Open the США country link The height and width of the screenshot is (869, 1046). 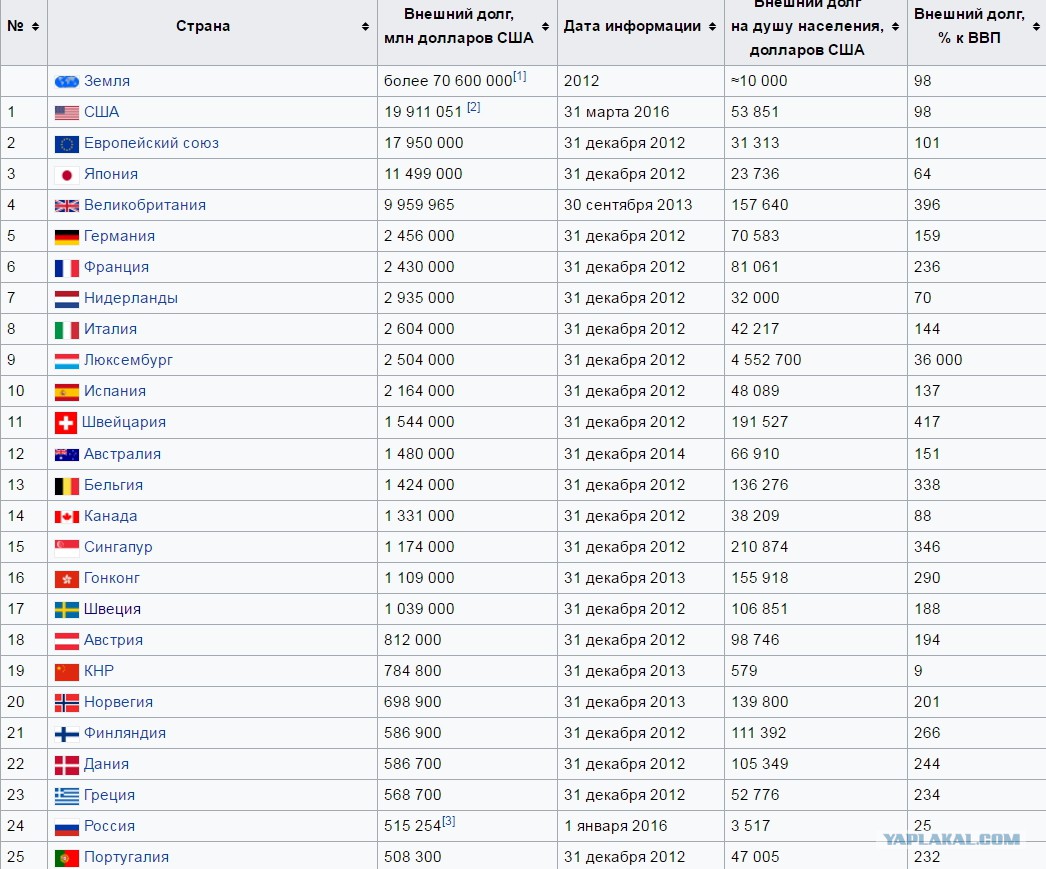101,112
